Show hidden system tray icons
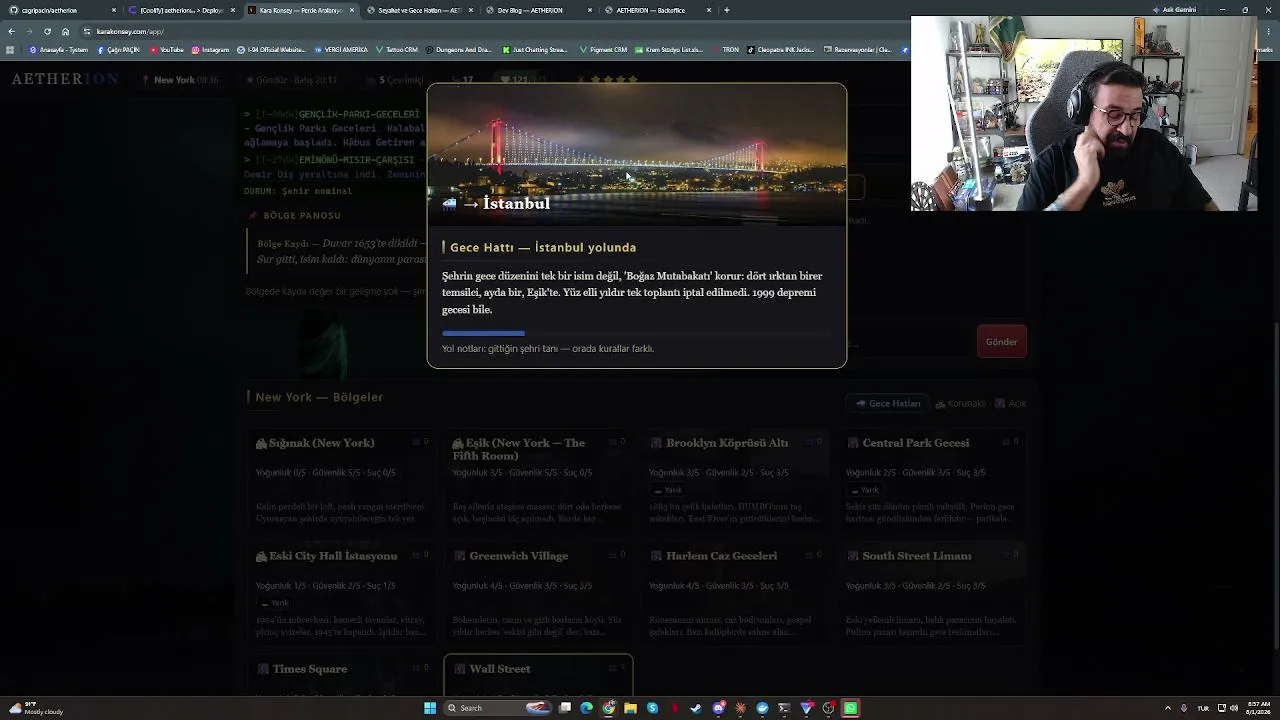 click(x=1168, y=708)
